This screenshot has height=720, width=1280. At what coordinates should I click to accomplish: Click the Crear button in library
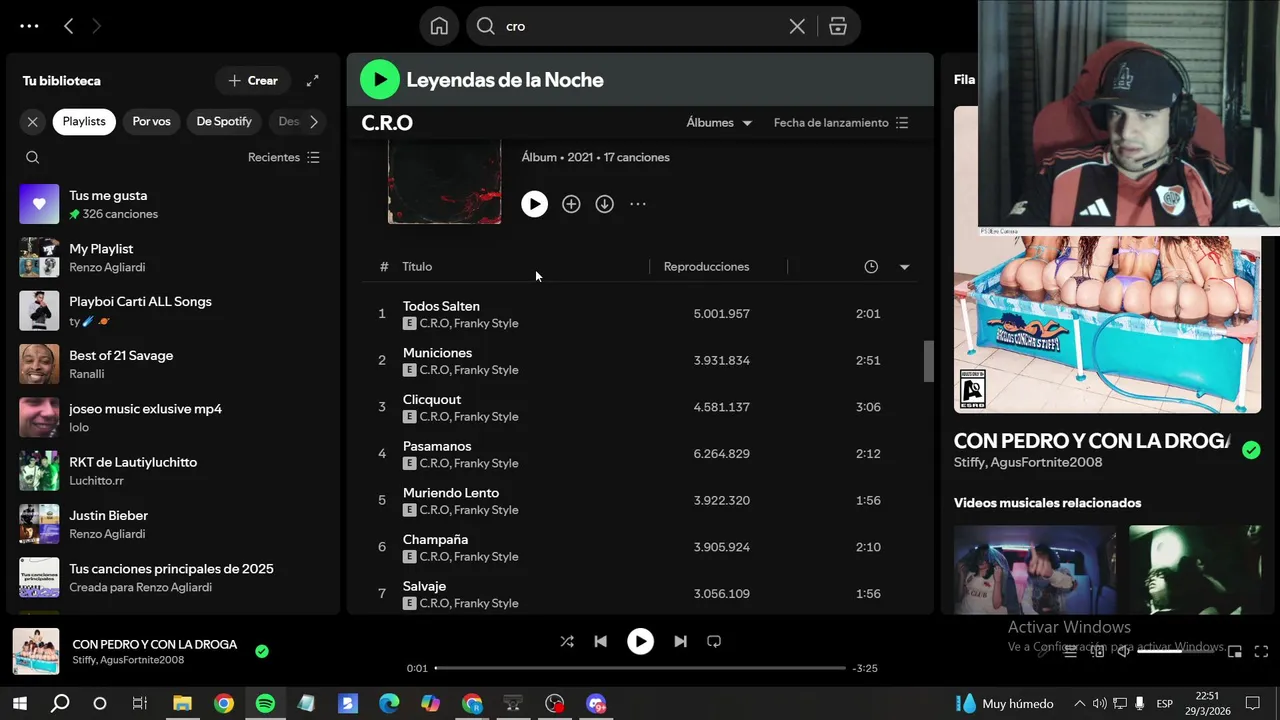pyautogui.click(x=253, y=80)
